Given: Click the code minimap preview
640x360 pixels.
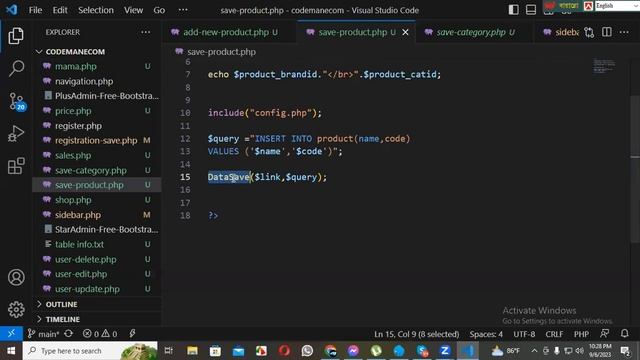Looking at the screenshot, I should coord(604,66).
